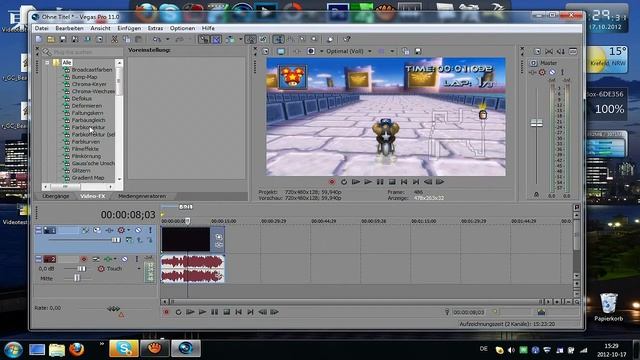Screen dimensions: 640x360
Task: Open the Einfügen menu
Action: click(129, 28)
